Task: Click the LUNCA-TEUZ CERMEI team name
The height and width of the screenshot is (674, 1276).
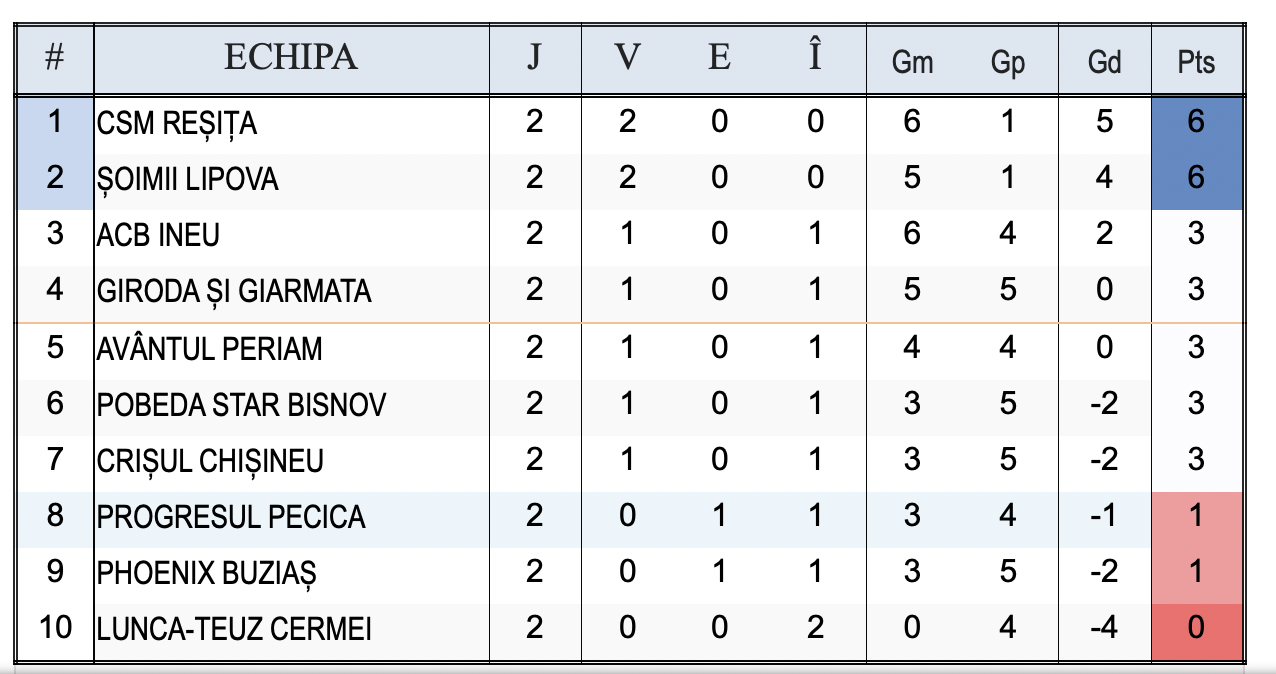Action: (x=234, y=630)
